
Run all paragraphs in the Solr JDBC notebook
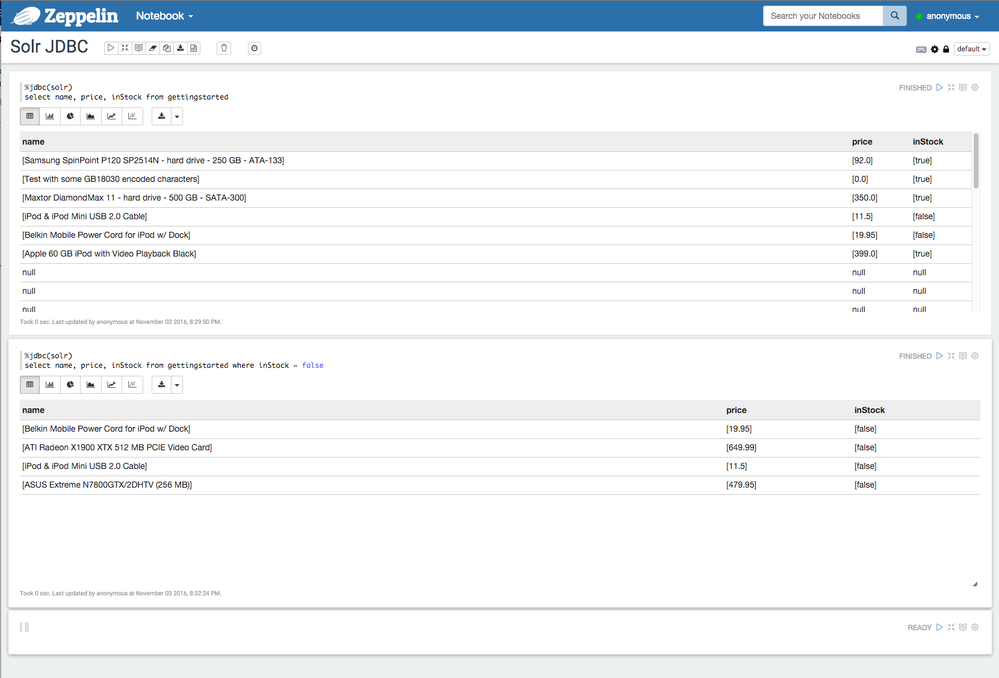pos(111,48)
